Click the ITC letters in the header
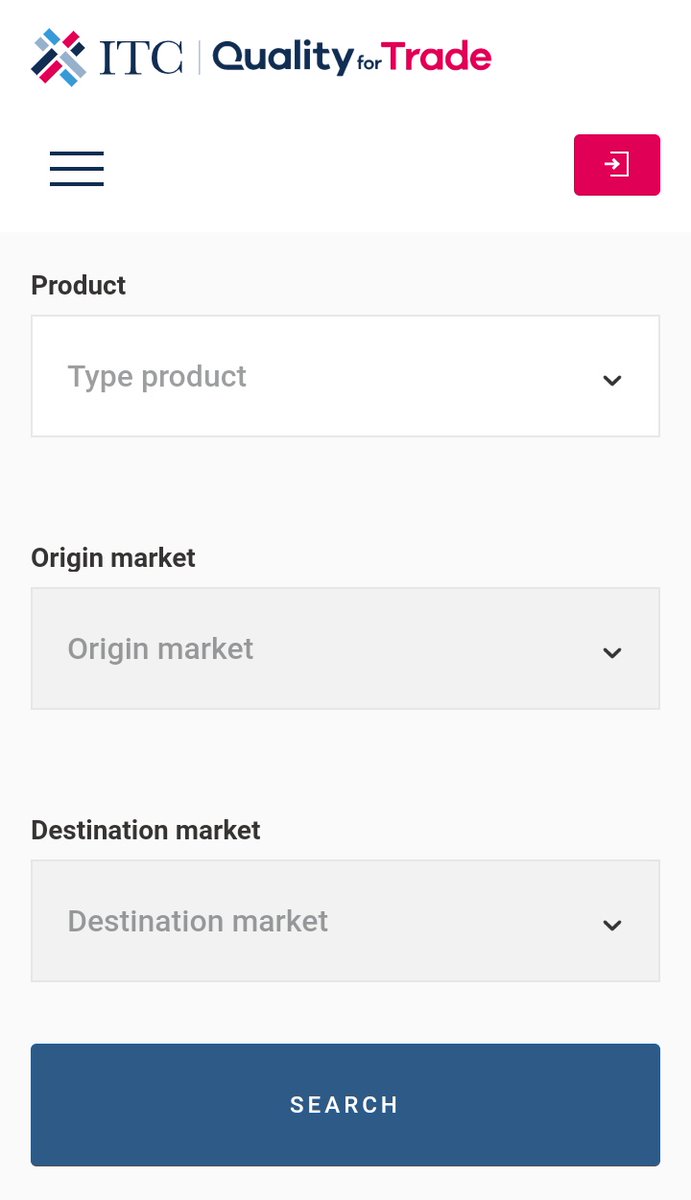This screenshot has width=691, height=1200. click(x=141, y=58)
